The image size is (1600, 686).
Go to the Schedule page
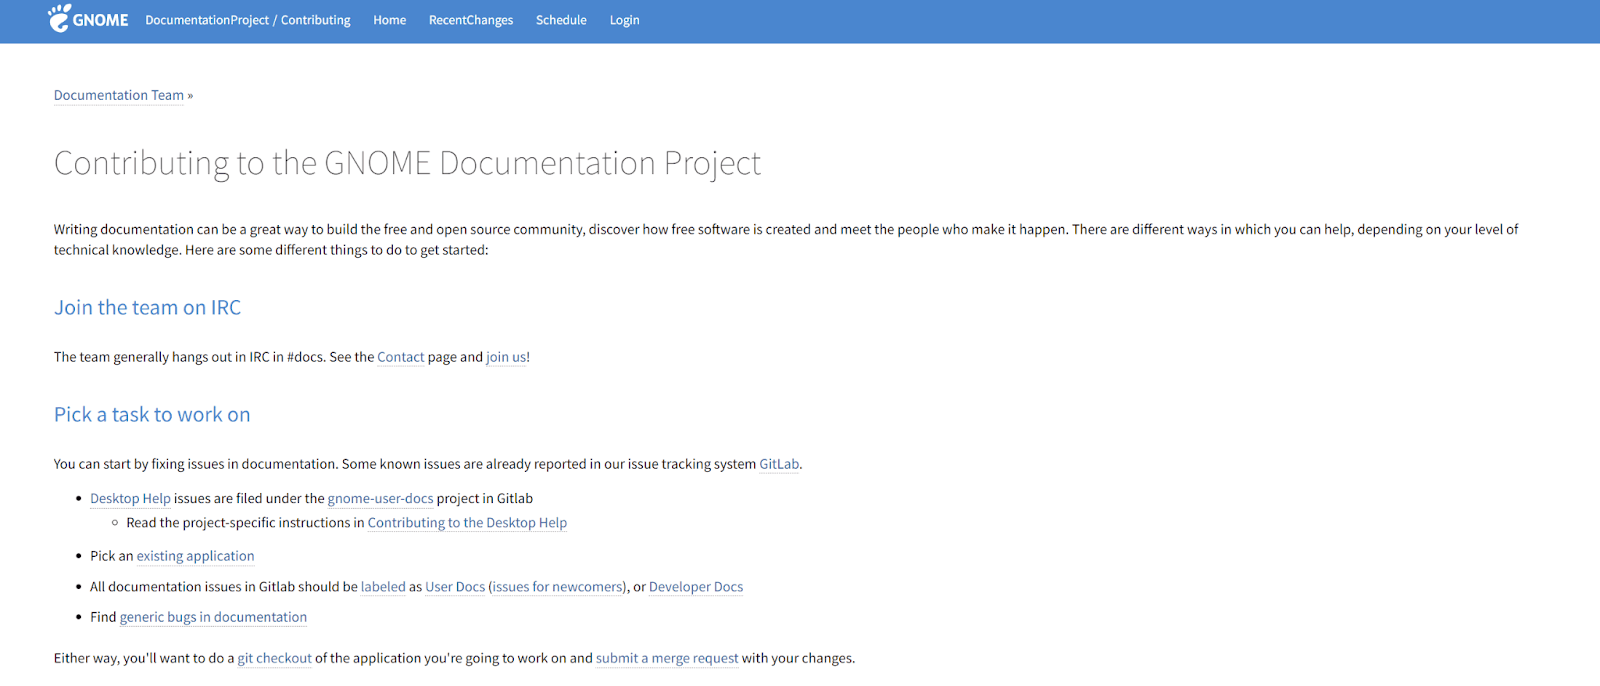click(x=560, y=20)
